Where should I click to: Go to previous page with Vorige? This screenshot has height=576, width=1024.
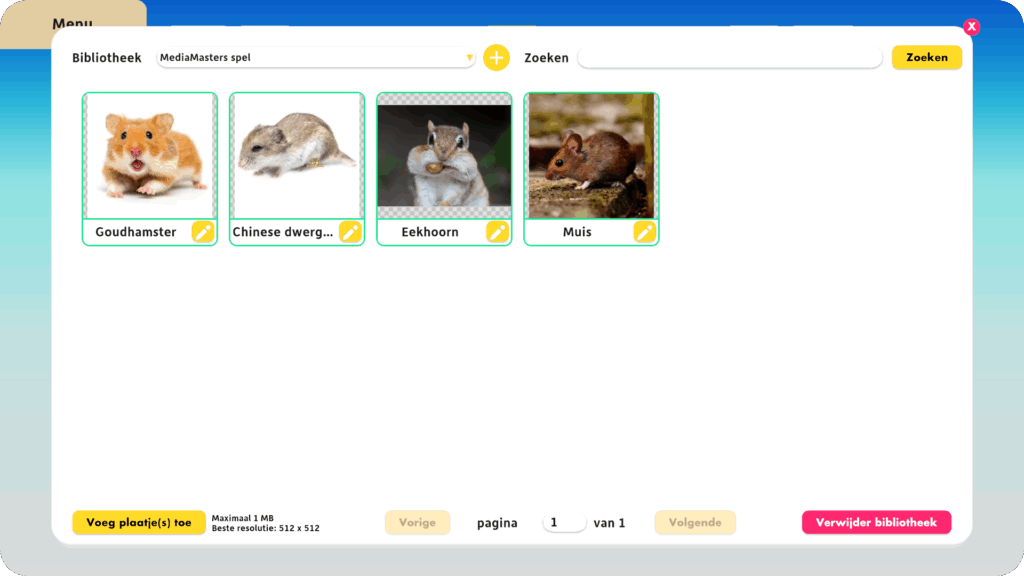click(417, 522)
